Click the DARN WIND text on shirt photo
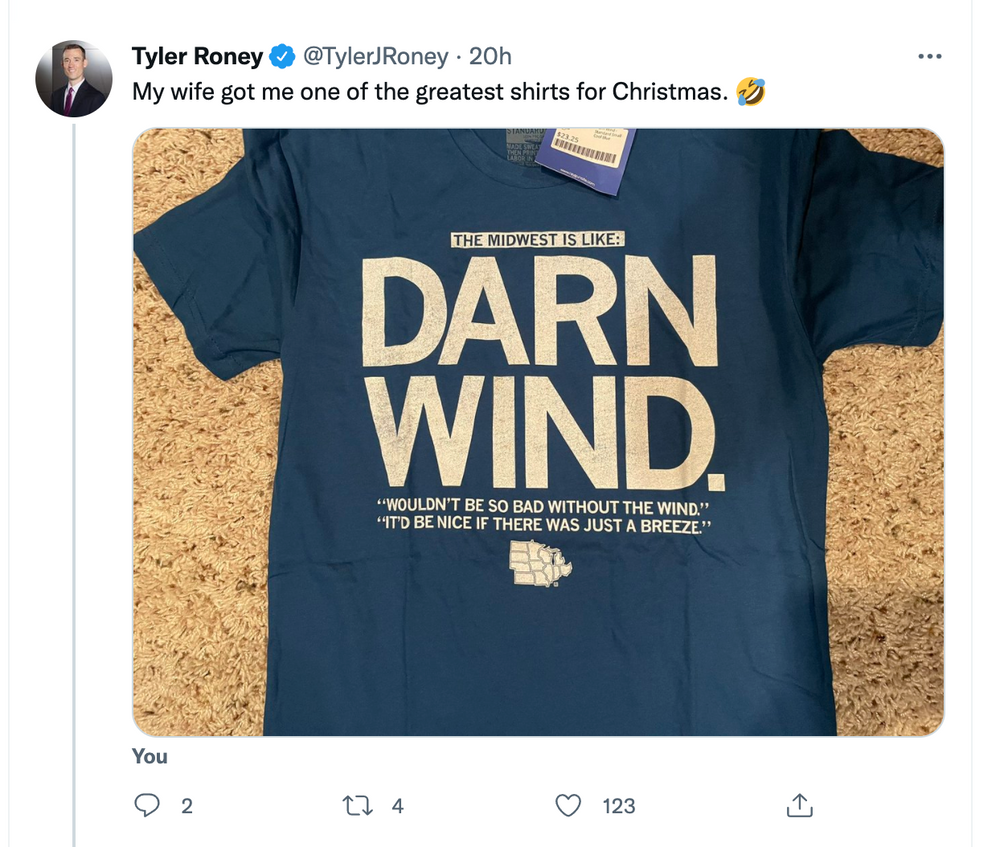The image size is (1000, 847). tap(541, 368)
